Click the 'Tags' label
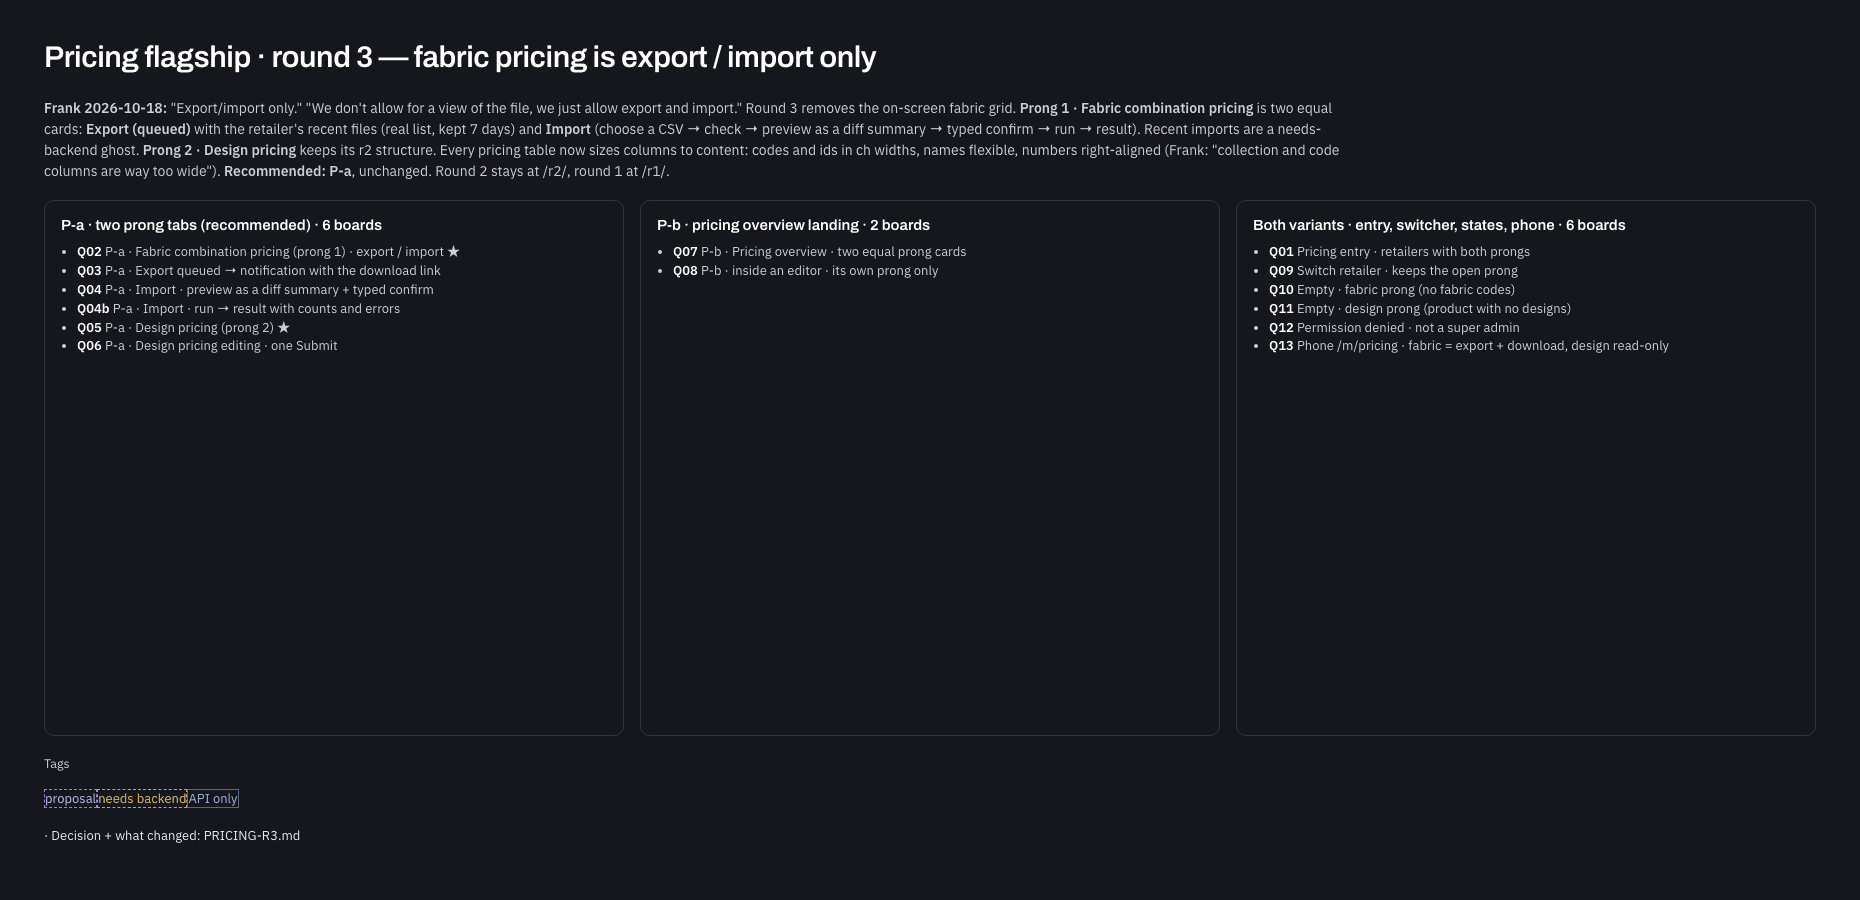This screenshot has height=900, width=1860. pos(57,764)
